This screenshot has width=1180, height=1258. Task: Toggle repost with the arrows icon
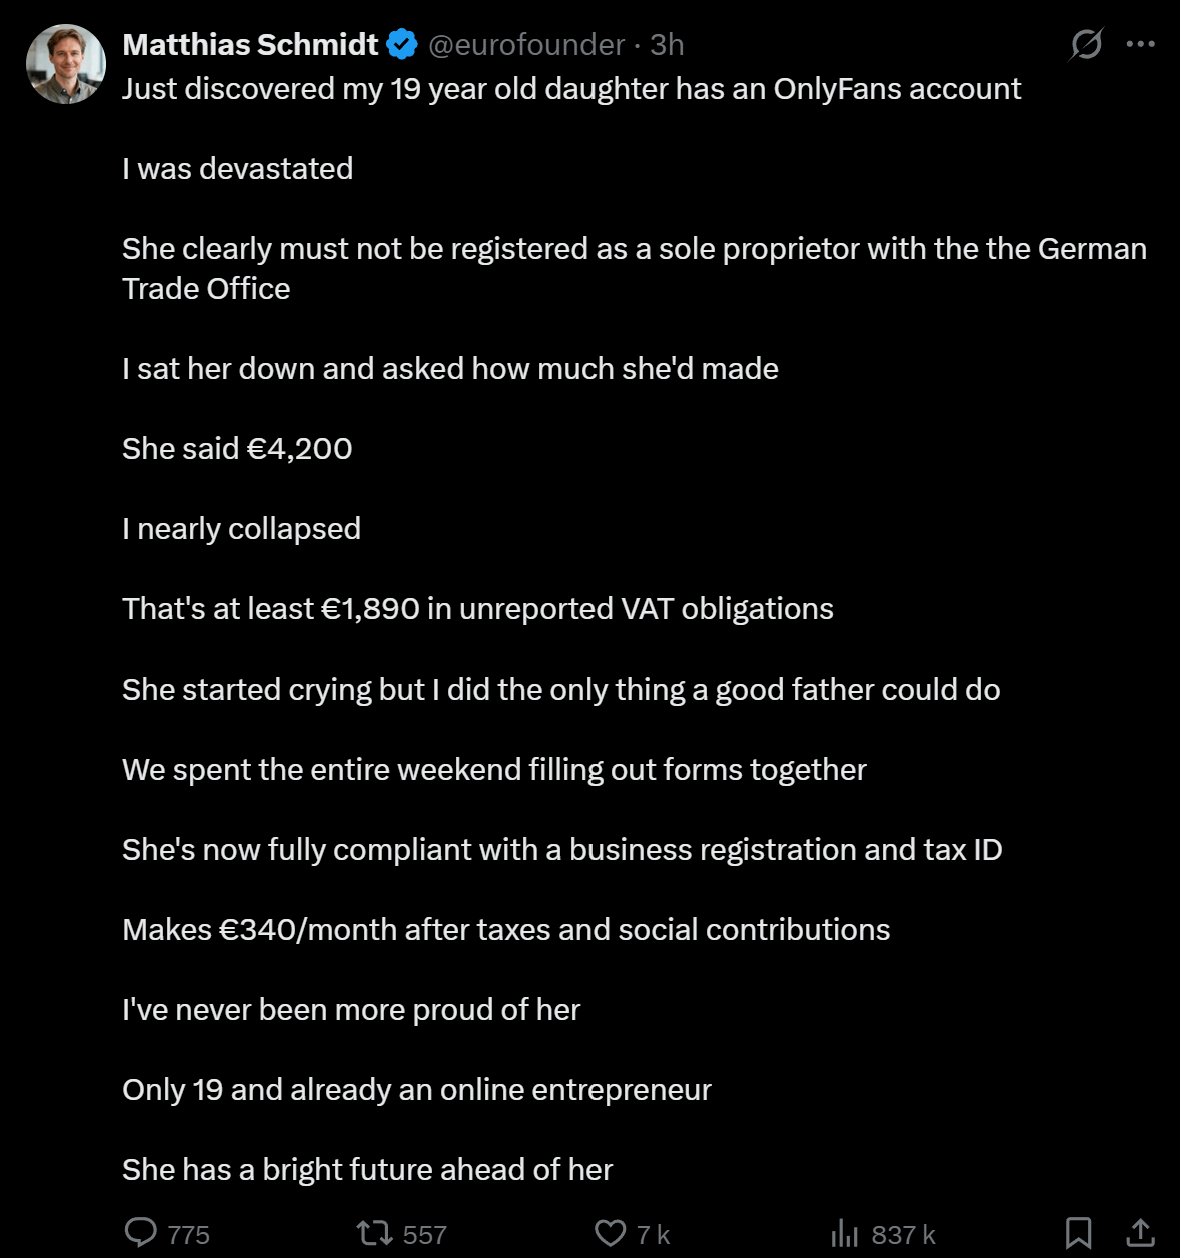(x=375, y=1233)
